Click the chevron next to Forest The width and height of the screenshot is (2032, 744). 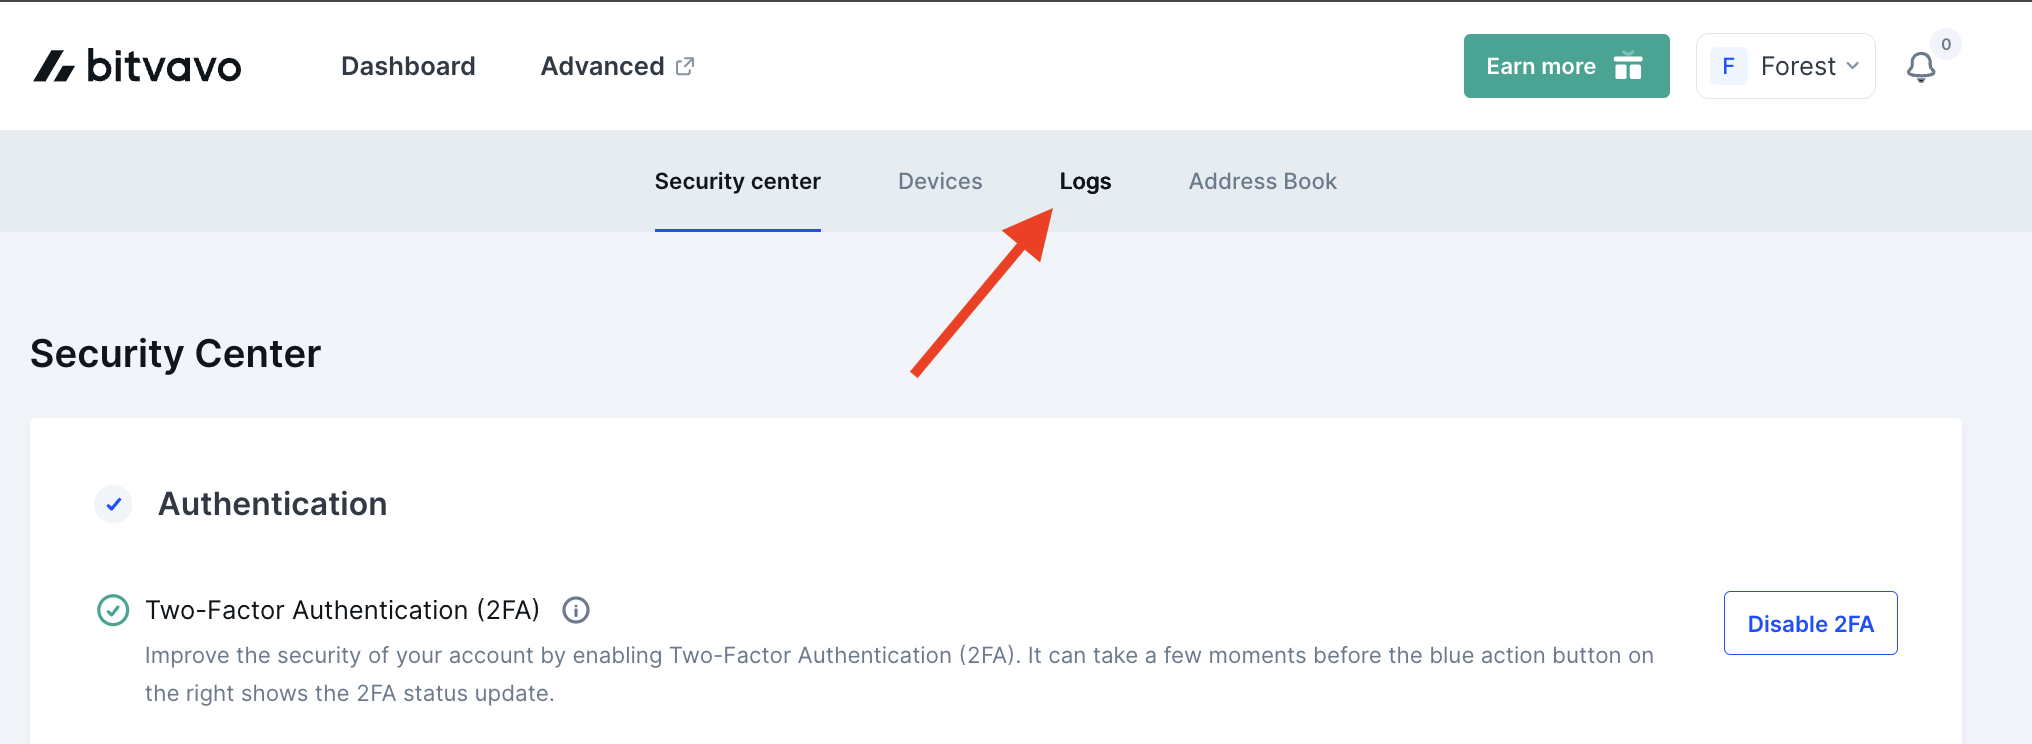click(x=1852, y=66)
